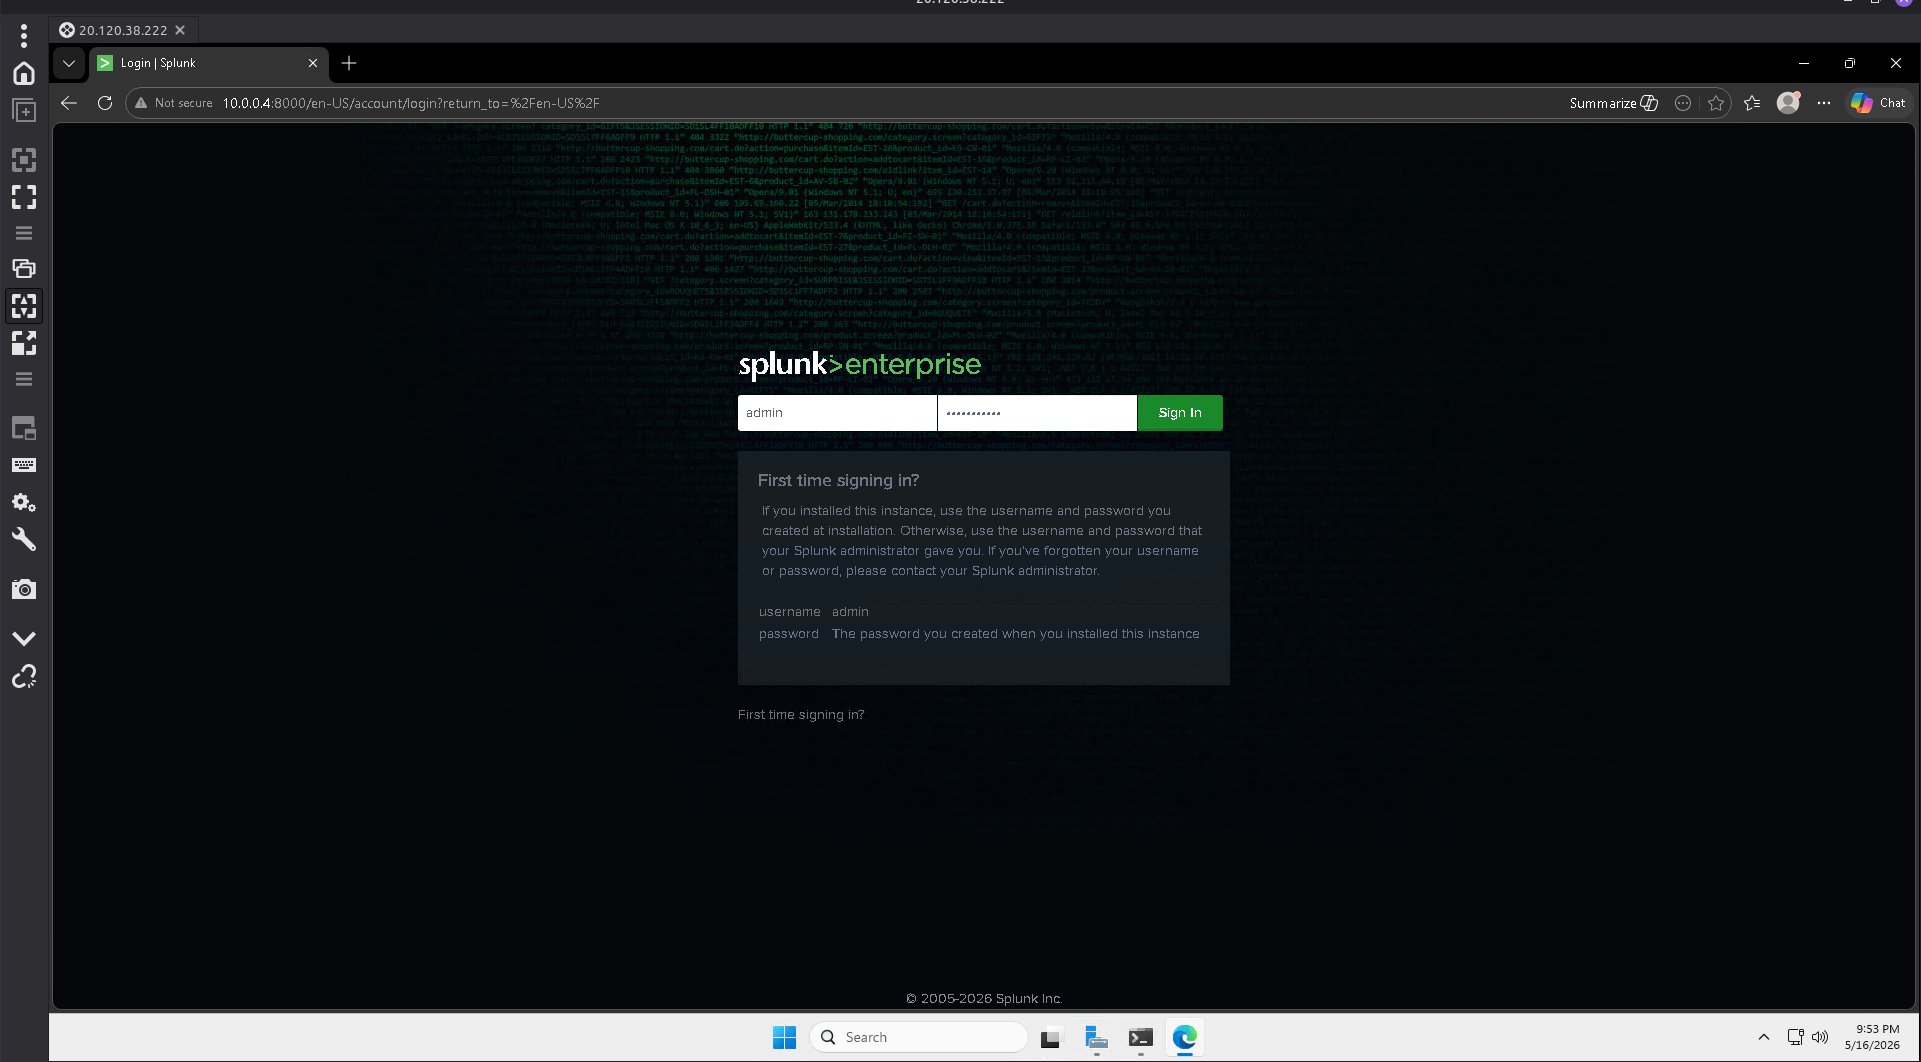Click the volume speaker tray icon
Screen dimensions: 1921x1062
[x=1820, y=1037]
